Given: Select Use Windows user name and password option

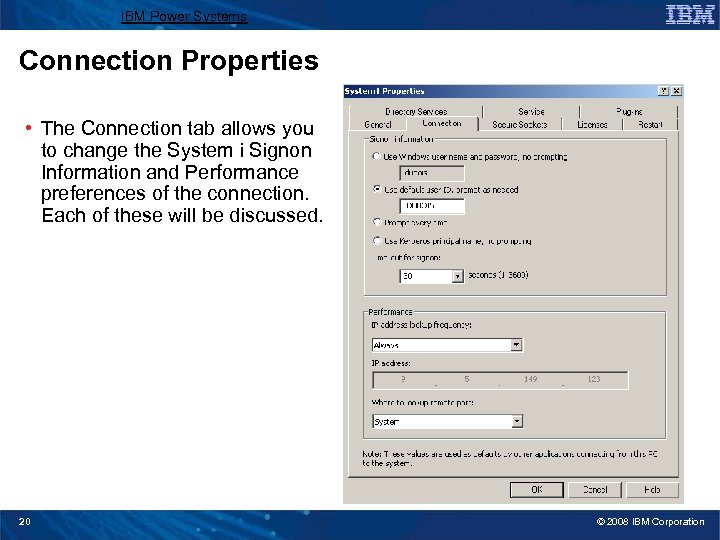Looking at the screenshot, I should 377,157.
